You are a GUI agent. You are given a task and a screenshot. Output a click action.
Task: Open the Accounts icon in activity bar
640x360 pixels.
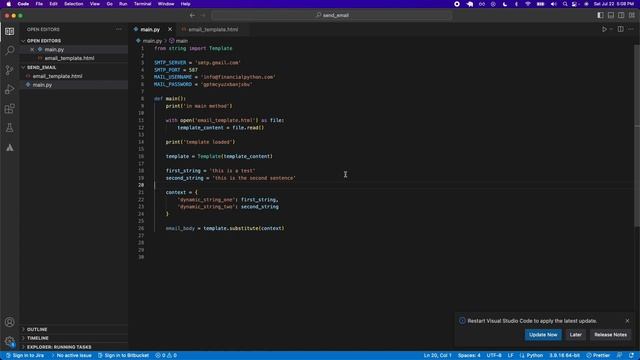tap(9, 322)
